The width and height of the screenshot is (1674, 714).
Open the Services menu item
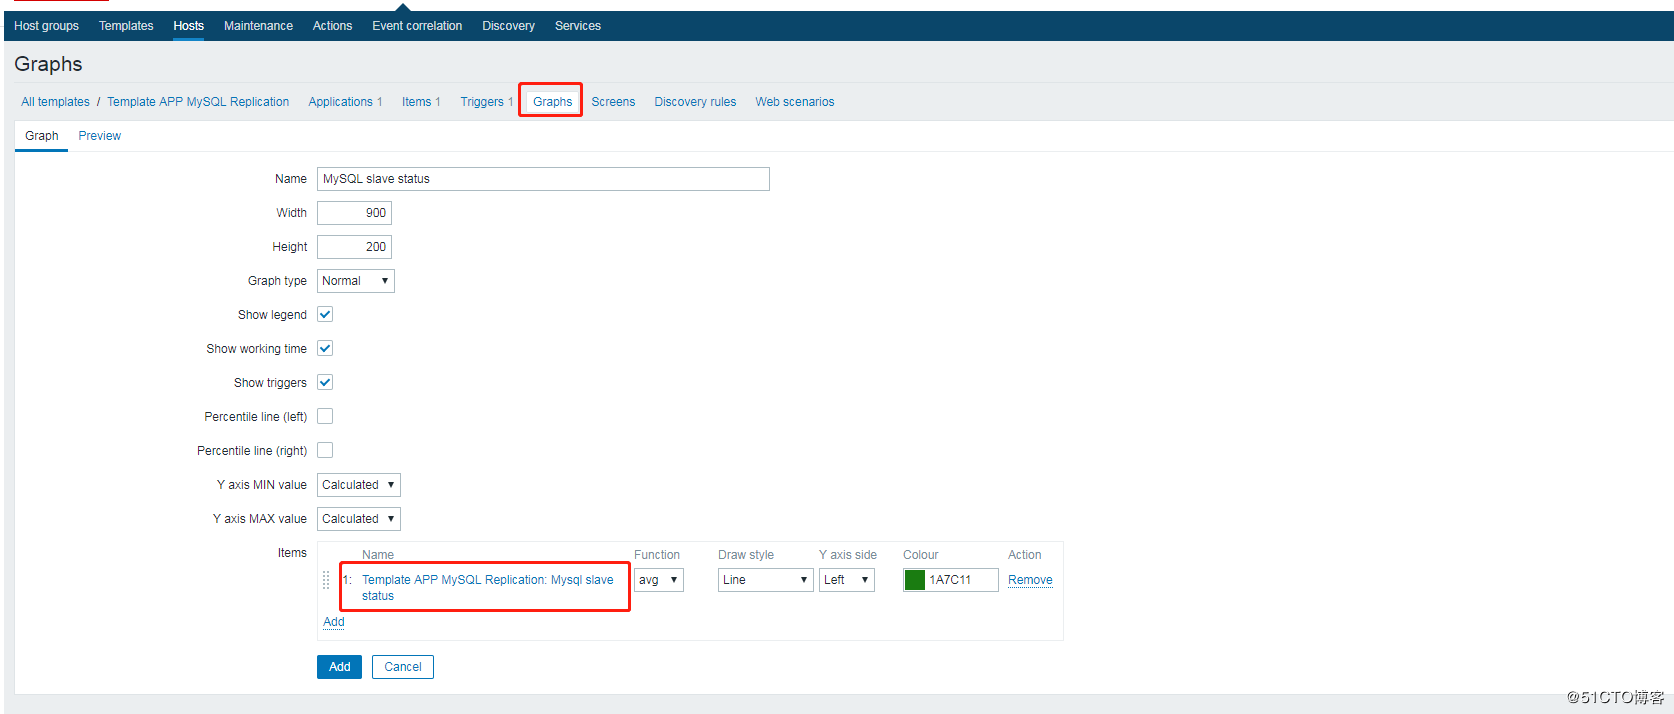[578, 26]
